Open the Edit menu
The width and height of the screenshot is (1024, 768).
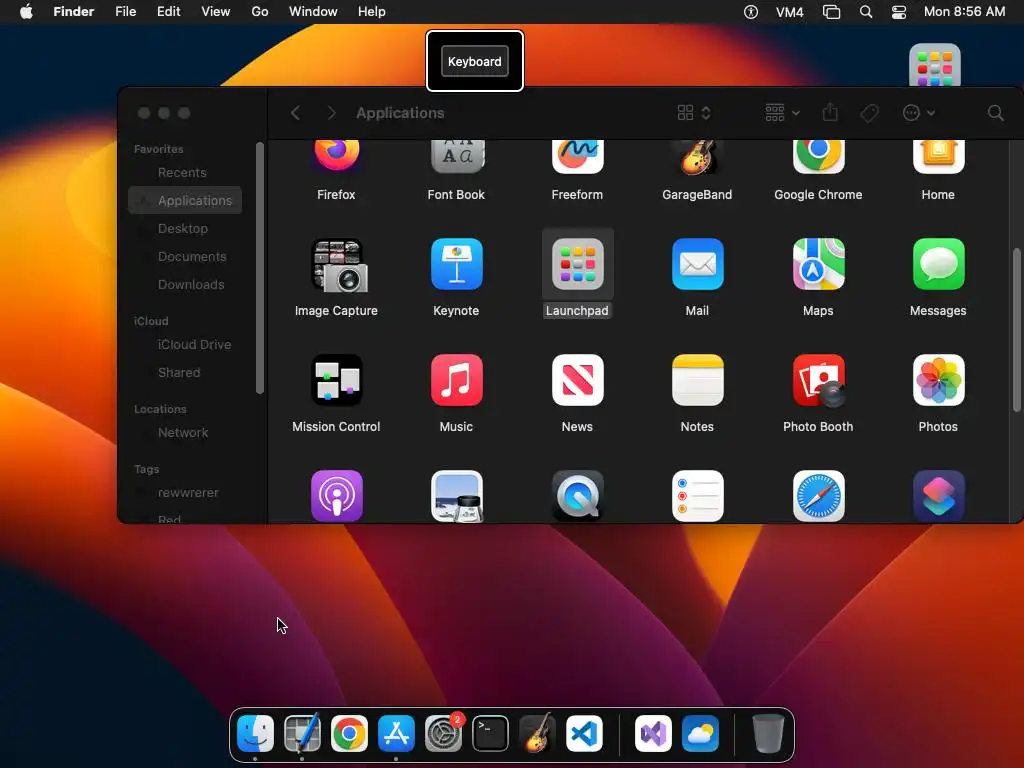[168, 12]
